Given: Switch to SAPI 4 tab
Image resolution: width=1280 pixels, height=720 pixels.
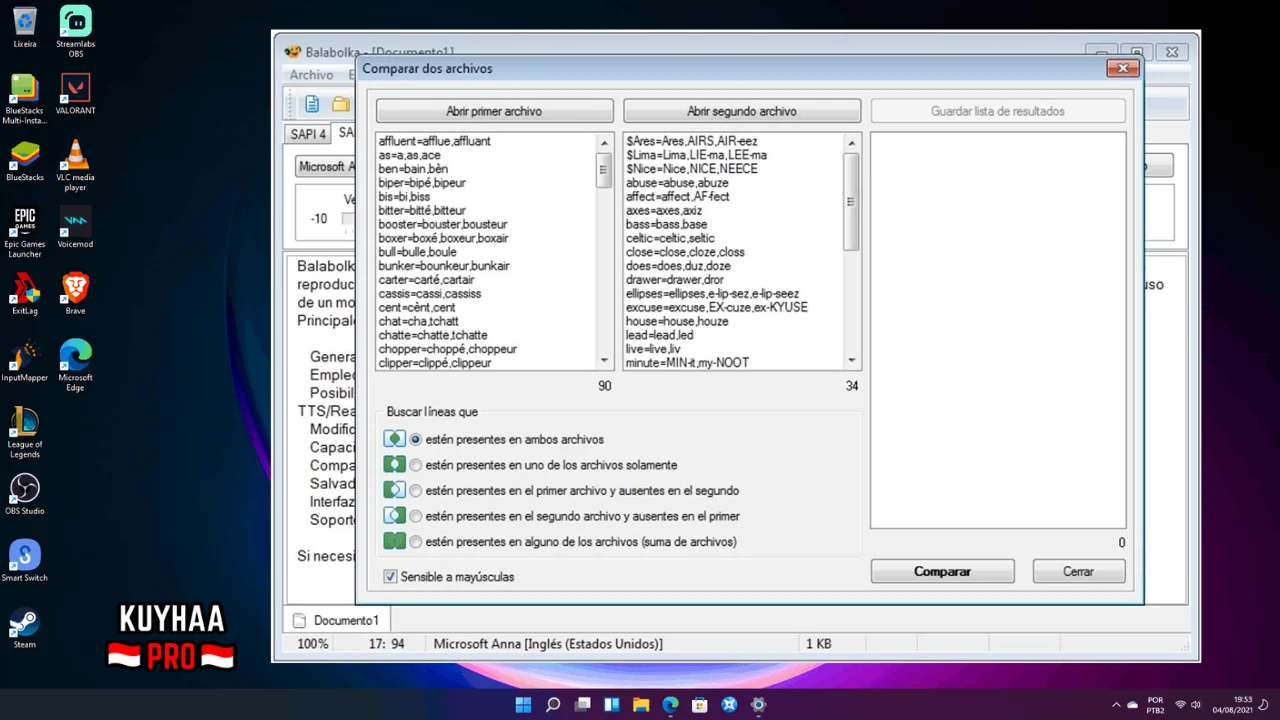Looking at the screenshot, I should click(x=308, y=134).
